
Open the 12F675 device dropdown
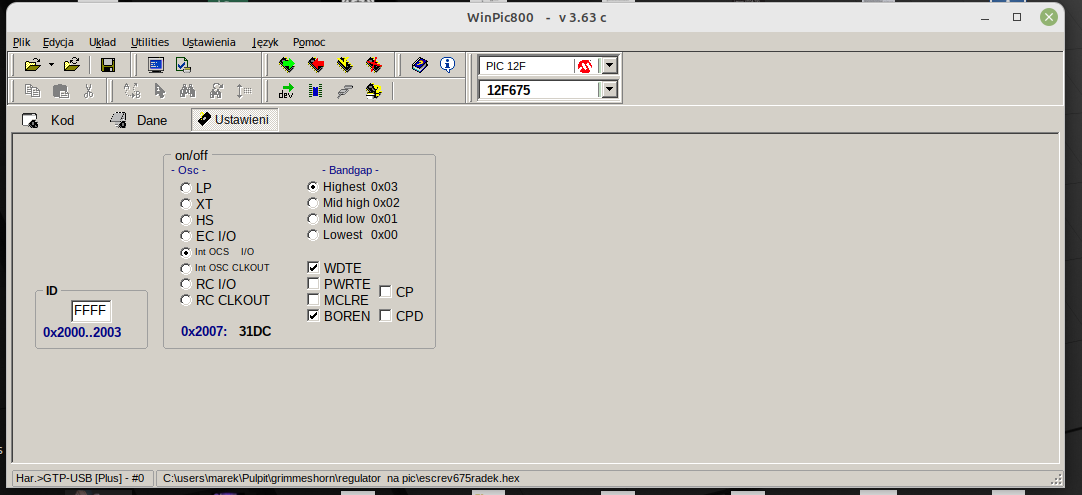[x=609, y=90]
